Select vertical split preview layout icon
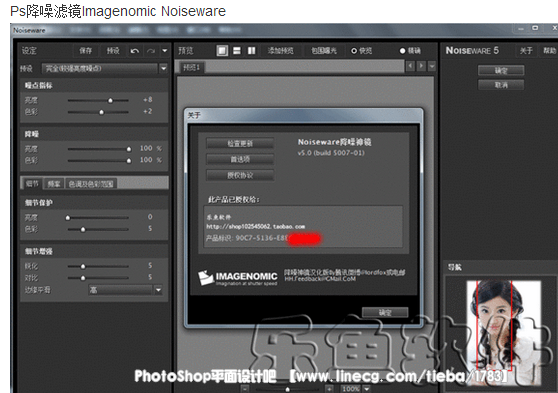 pos(251,51)
